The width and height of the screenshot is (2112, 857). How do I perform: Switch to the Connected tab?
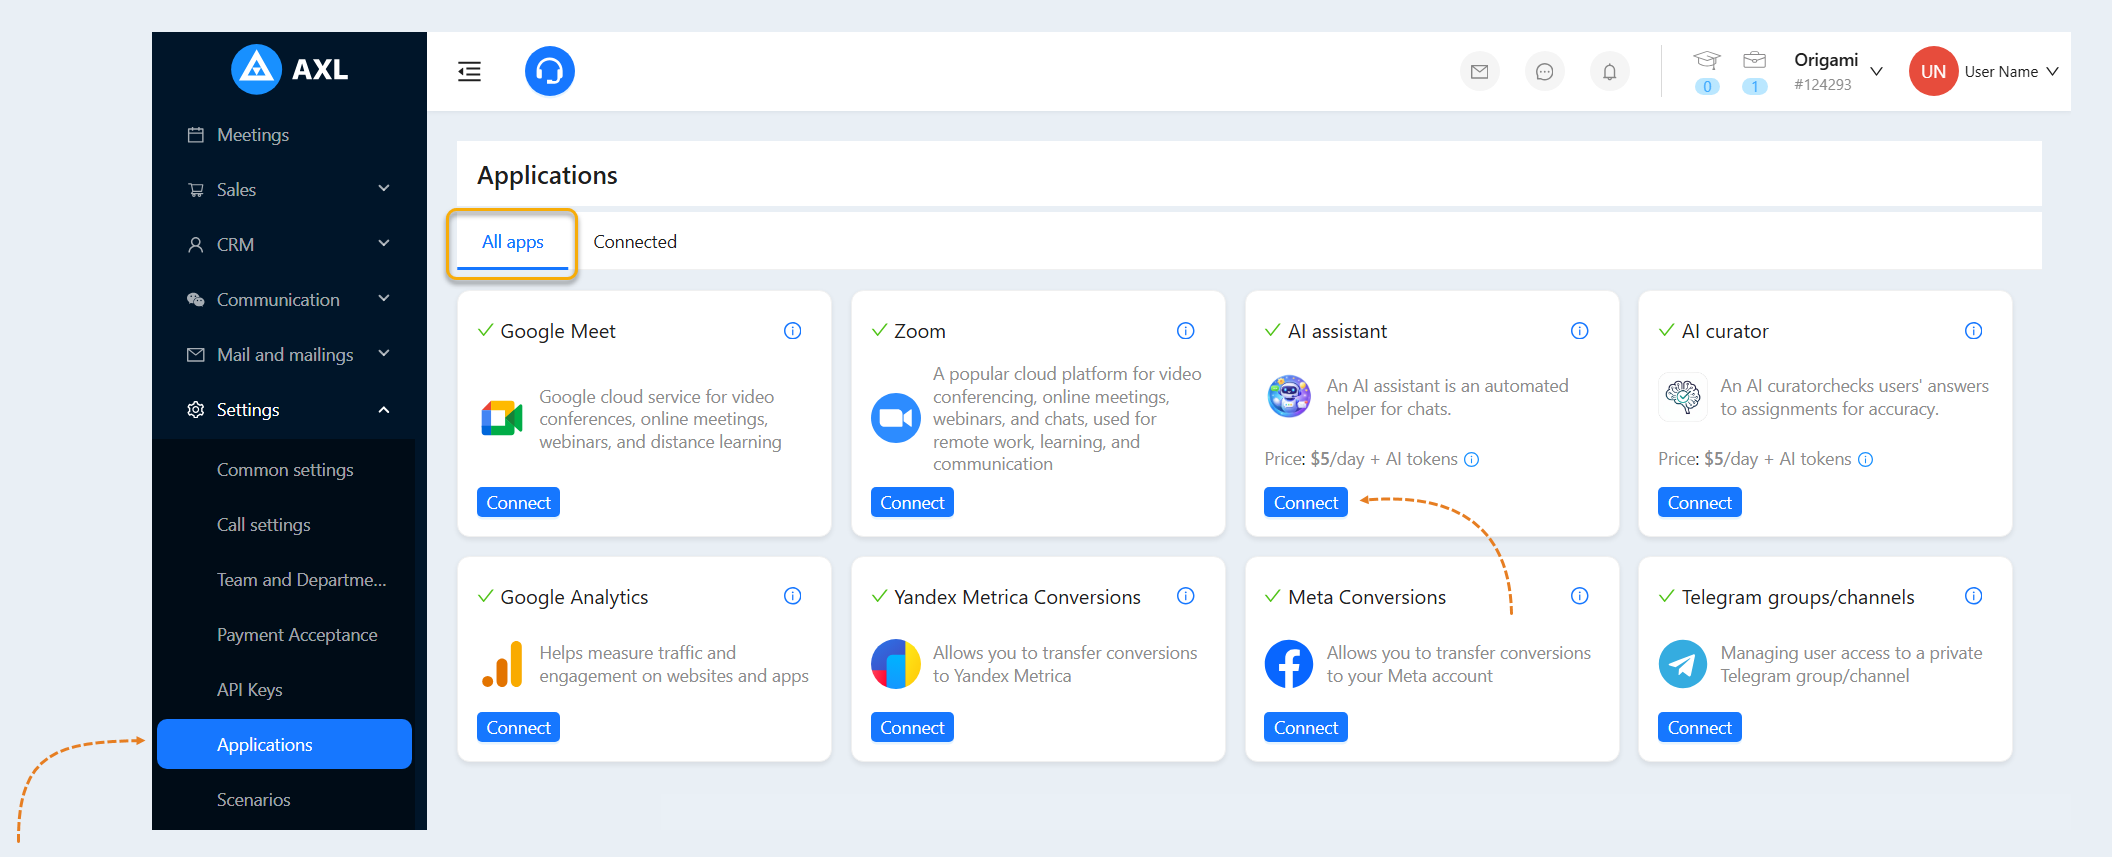pos(635,242)
